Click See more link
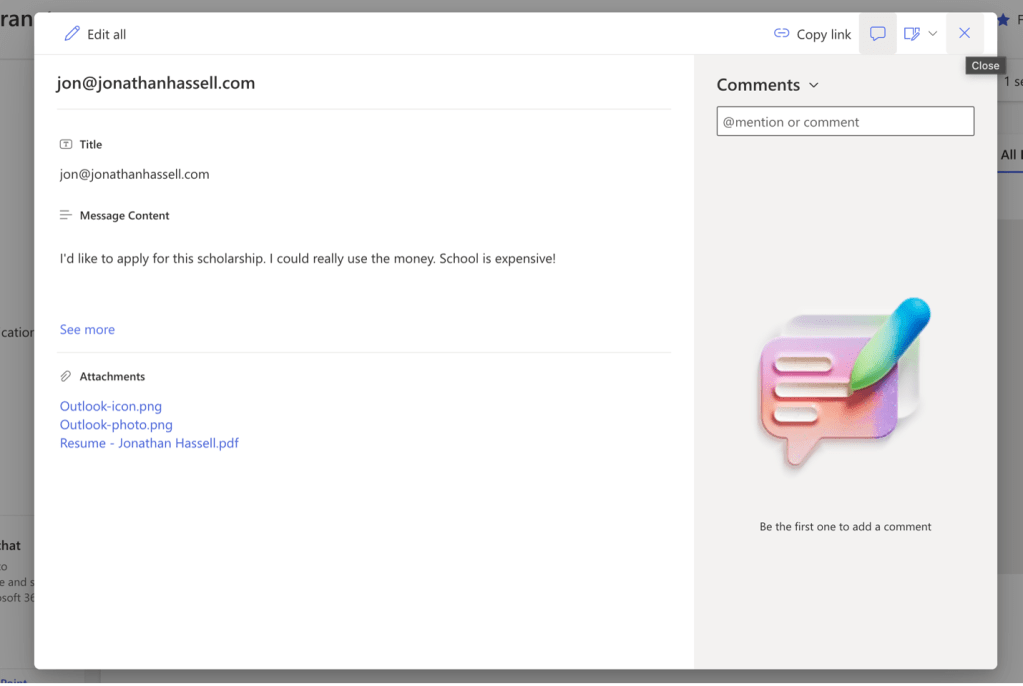This screenshot has width=1023, height=686. click(87, 330)
